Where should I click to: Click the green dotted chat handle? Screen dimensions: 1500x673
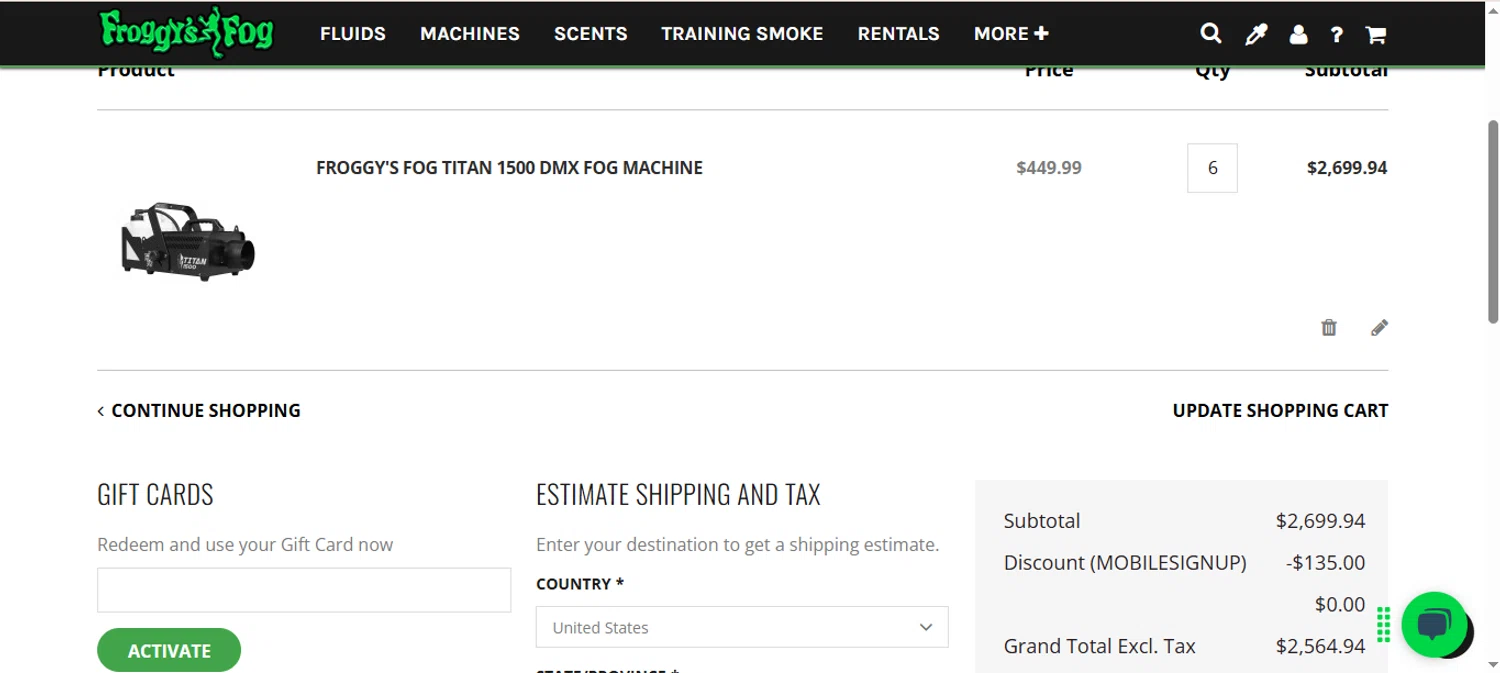[x=1384, y=624]
